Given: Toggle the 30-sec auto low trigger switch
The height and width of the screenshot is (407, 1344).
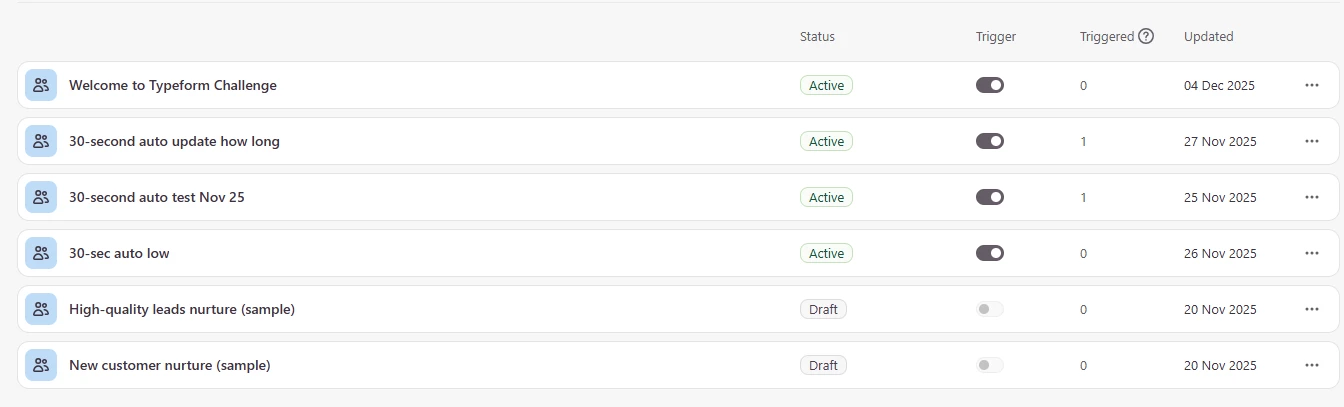Looking at the screenshot, I should (990, 253).
